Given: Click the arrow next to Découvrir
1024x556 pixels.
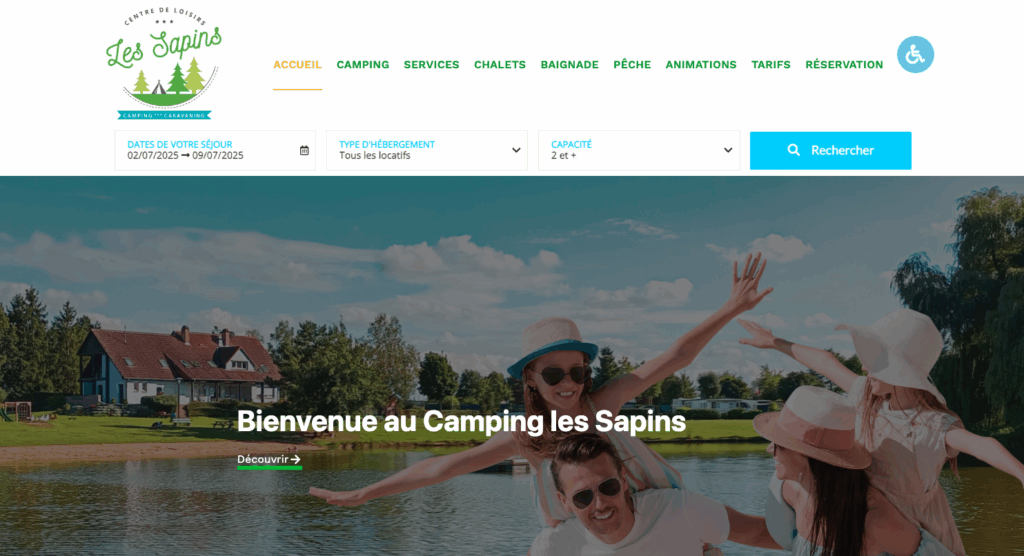Looking at the screenshot, I should point(296,459).
